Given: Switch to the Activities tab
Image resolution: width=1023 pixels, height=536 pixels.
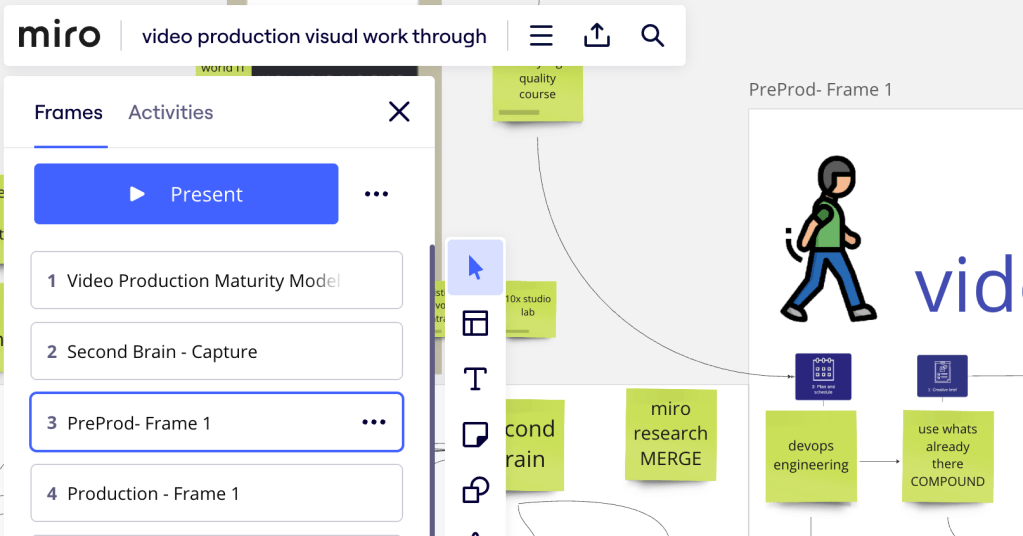Looking at the screenshot, I should pyautogui.click(x=170, y=112).
